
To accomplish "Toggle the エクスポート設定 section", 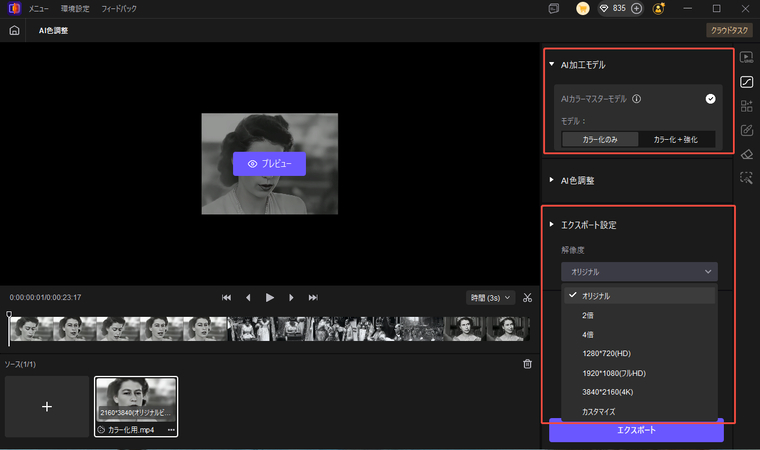I will [552, 225].
